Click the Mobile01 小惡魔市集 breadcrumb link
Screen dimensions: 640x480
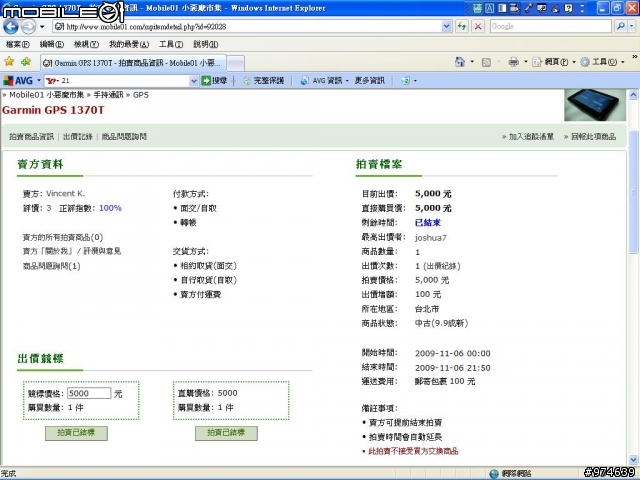coord(47,95)
